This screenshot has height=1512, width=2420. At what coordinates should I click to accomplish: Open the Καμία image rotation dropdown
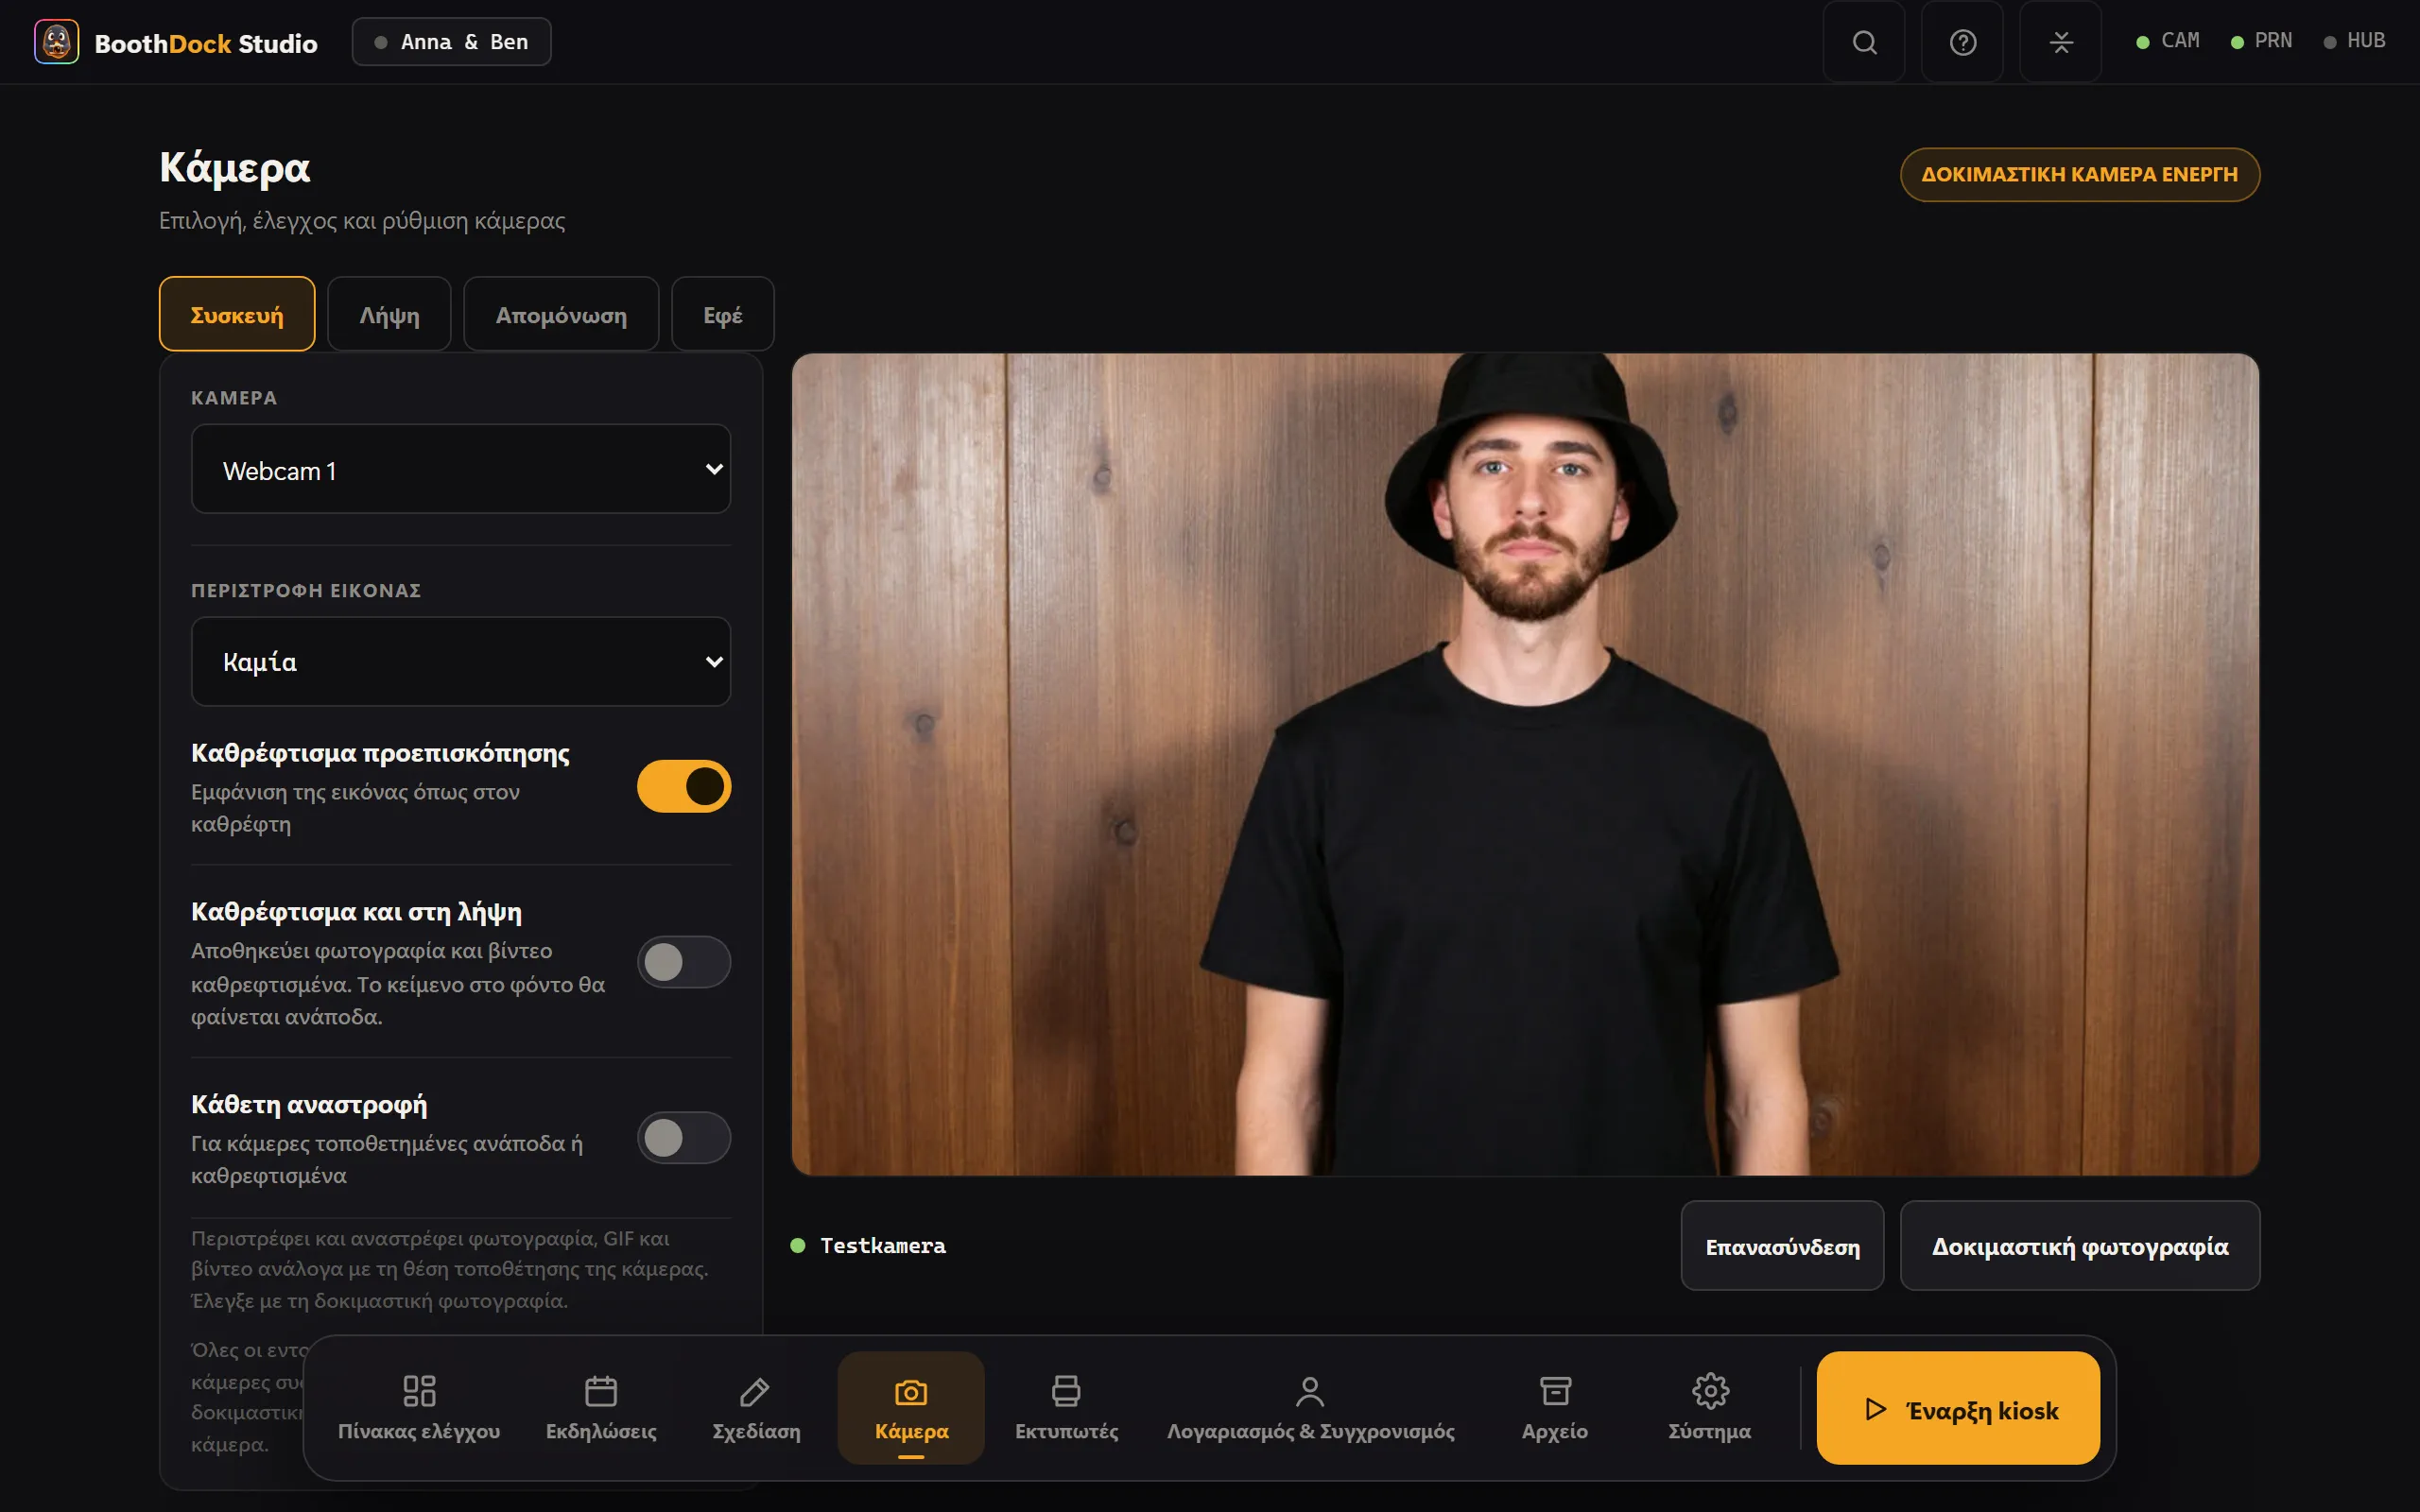click(461, 661)
